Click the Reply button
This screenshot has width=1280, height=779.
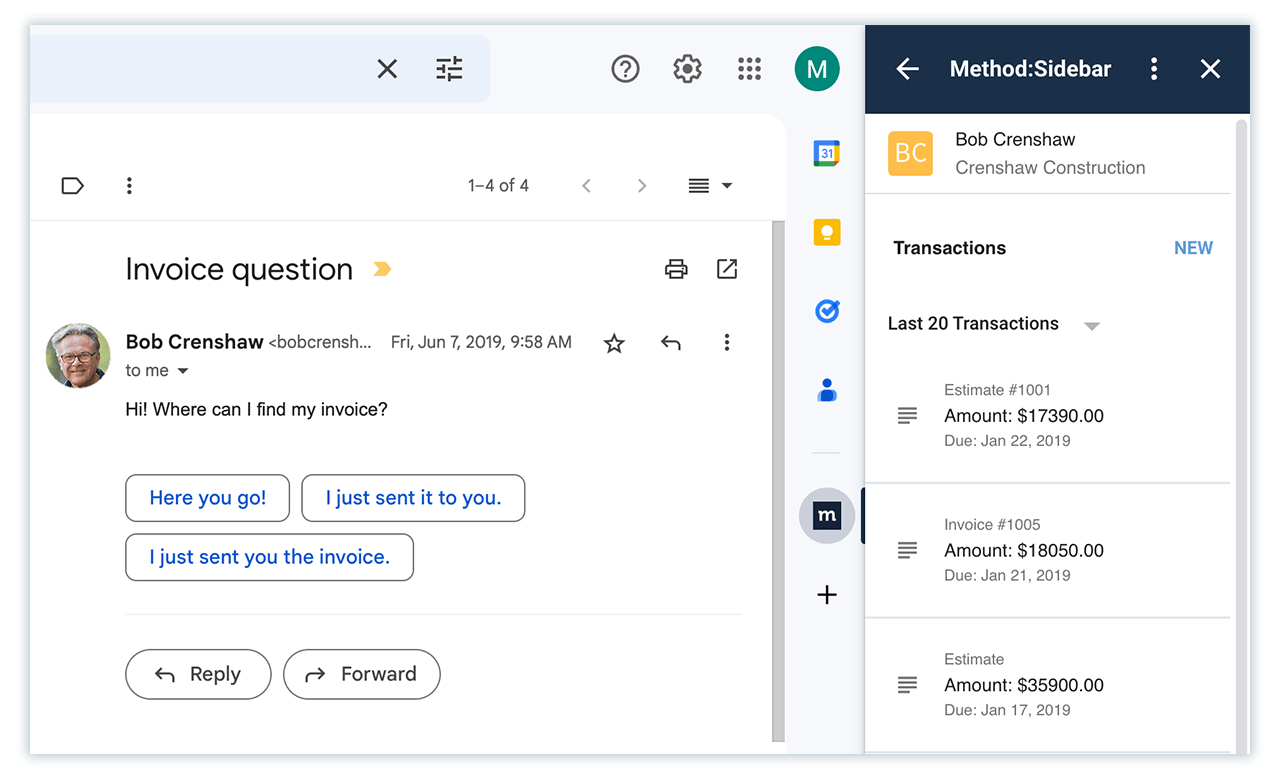[x=198, y=674]
